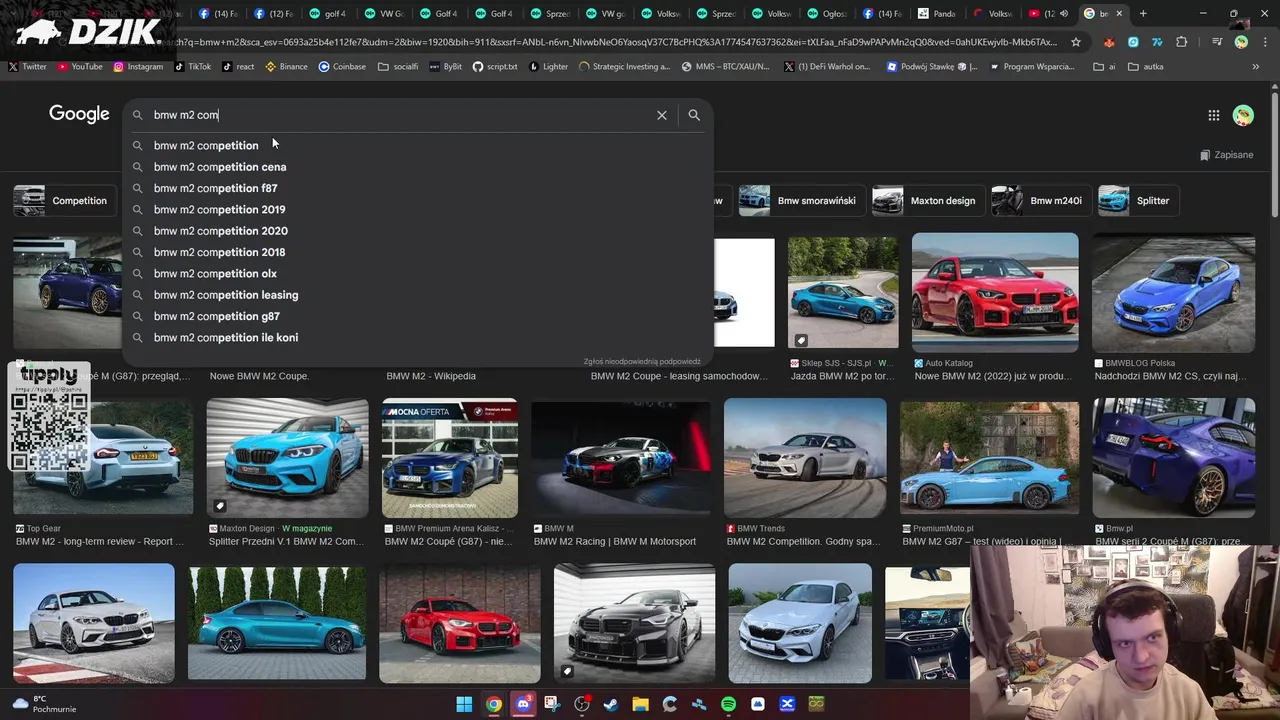Screen dimensions: 1280x720
Task: Open Steam from the taskbar
Action: click(611, 704)
